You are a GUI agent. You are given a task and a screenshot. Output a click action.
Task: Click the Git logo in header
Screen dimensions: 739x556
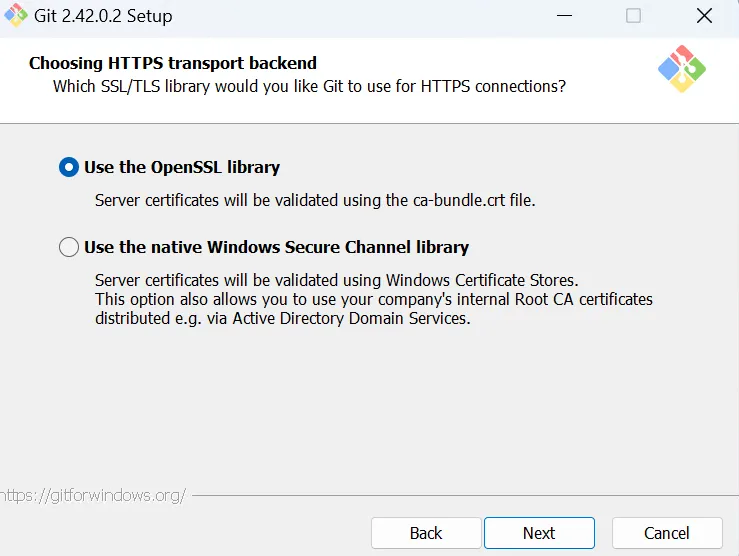[682, 69]
